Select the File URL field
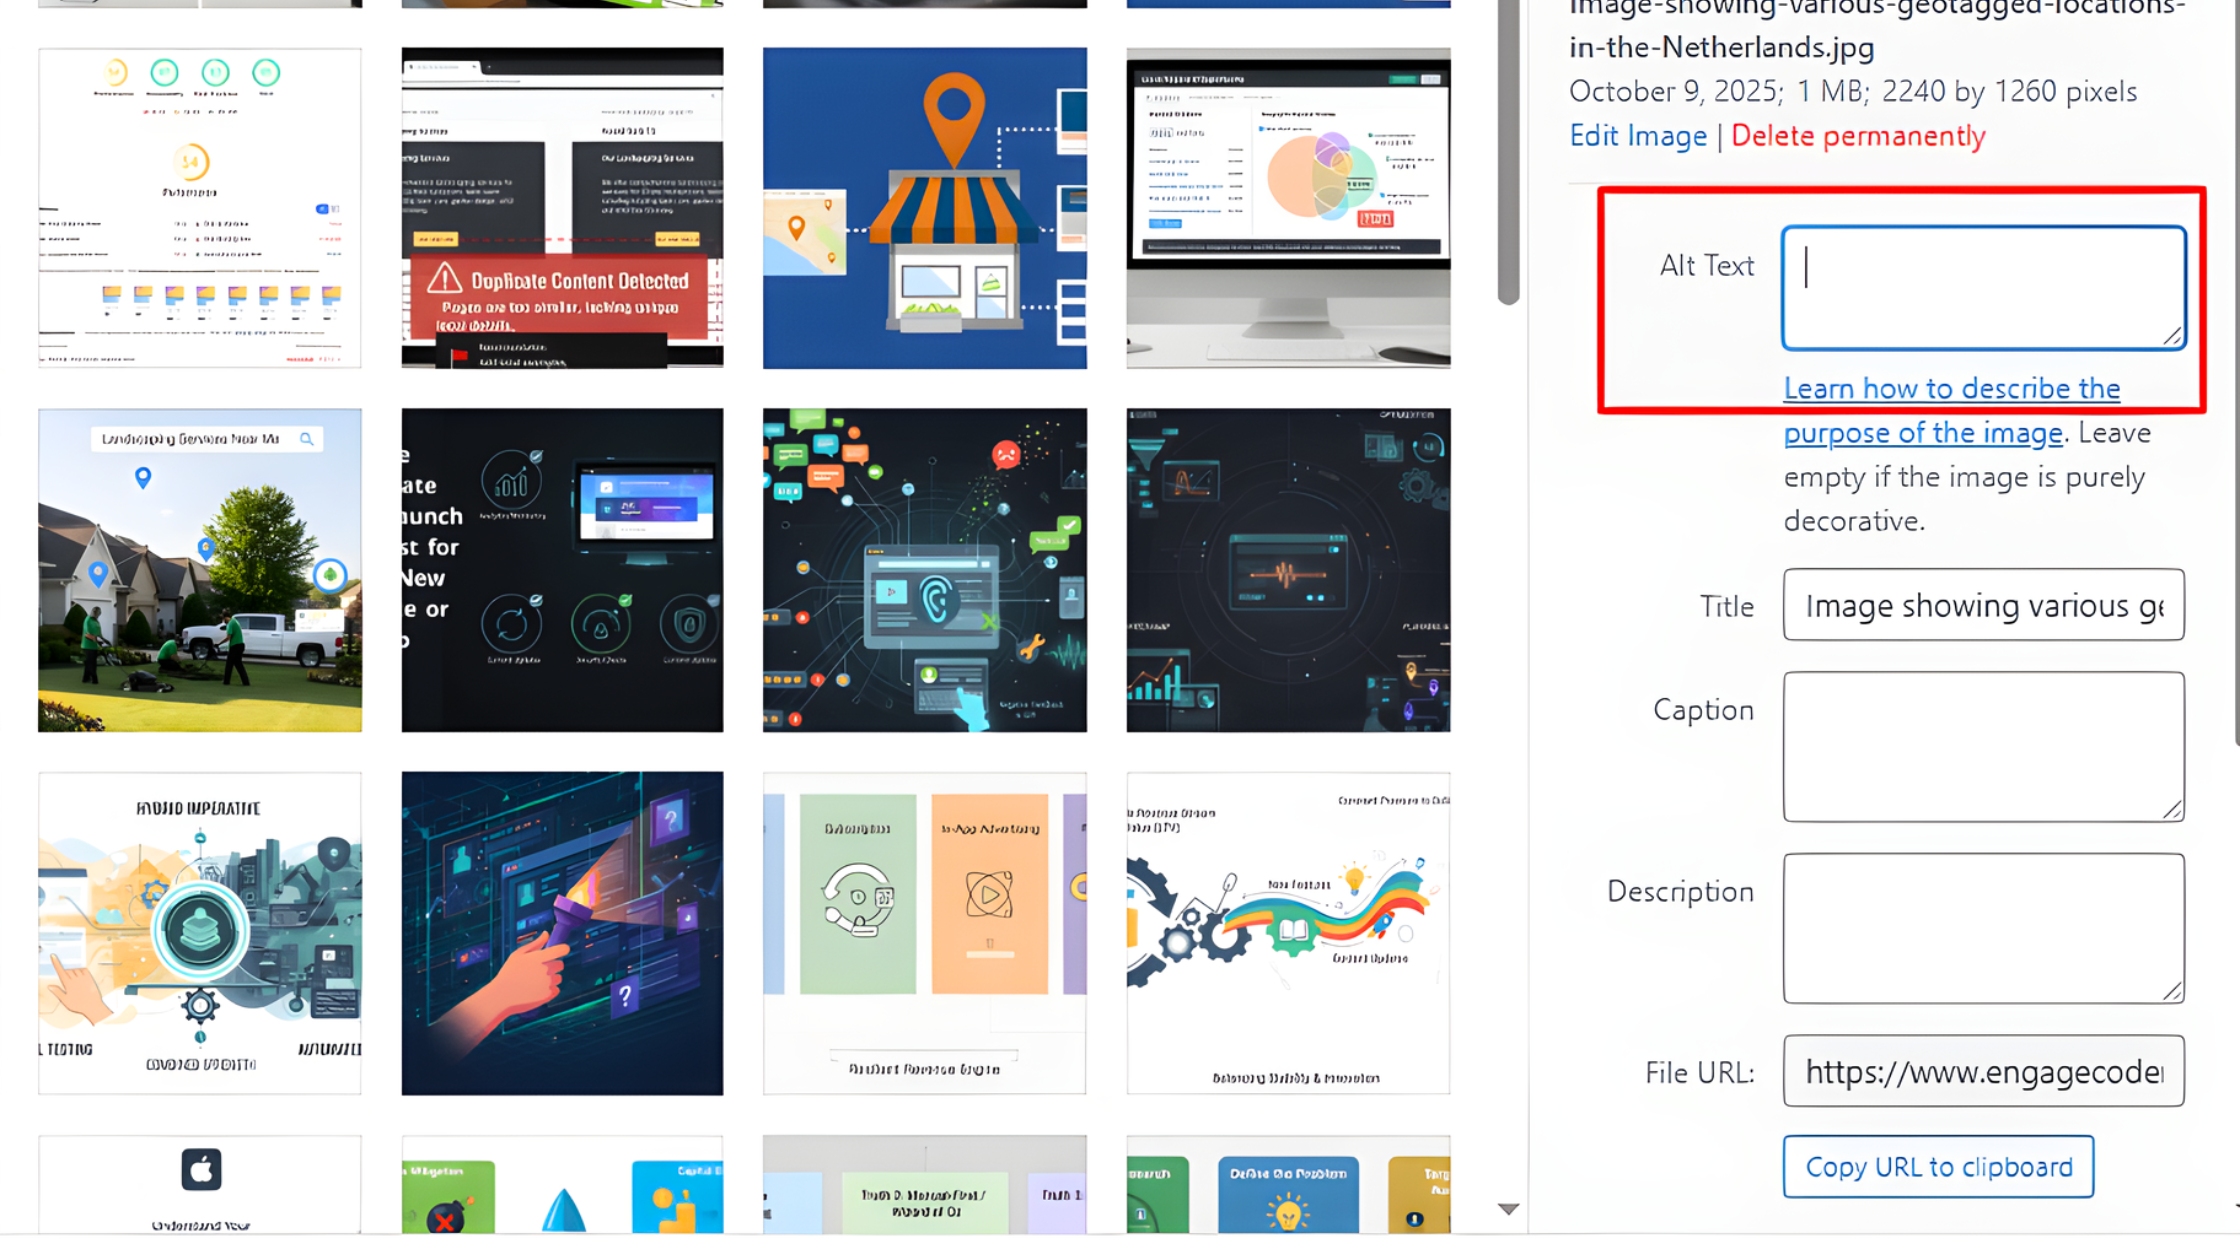Screen dimensions: 2240x1260 click(1982, 1071)
